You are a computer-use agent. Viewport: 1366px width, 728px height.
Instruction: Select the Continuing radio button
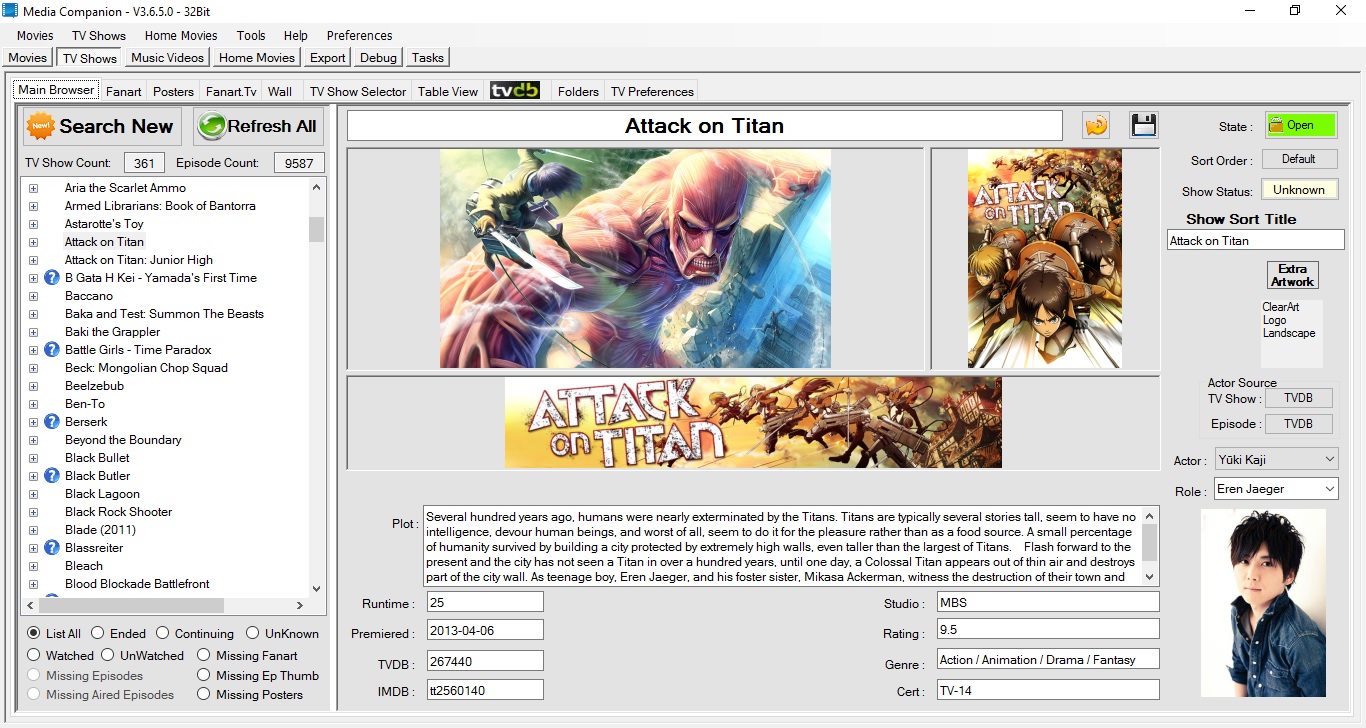tap(162, 633)
